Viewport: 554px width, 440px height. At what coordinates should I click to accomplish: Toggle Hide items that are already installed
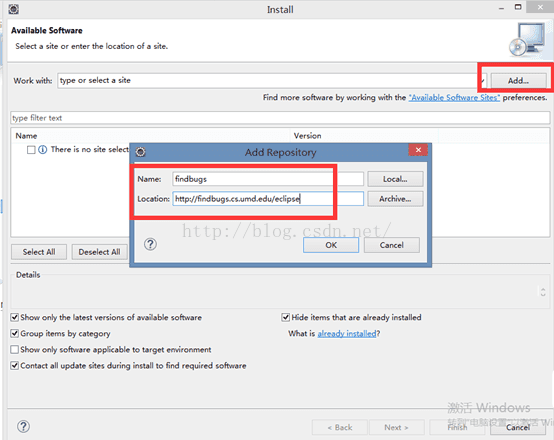tap(285, 317)
